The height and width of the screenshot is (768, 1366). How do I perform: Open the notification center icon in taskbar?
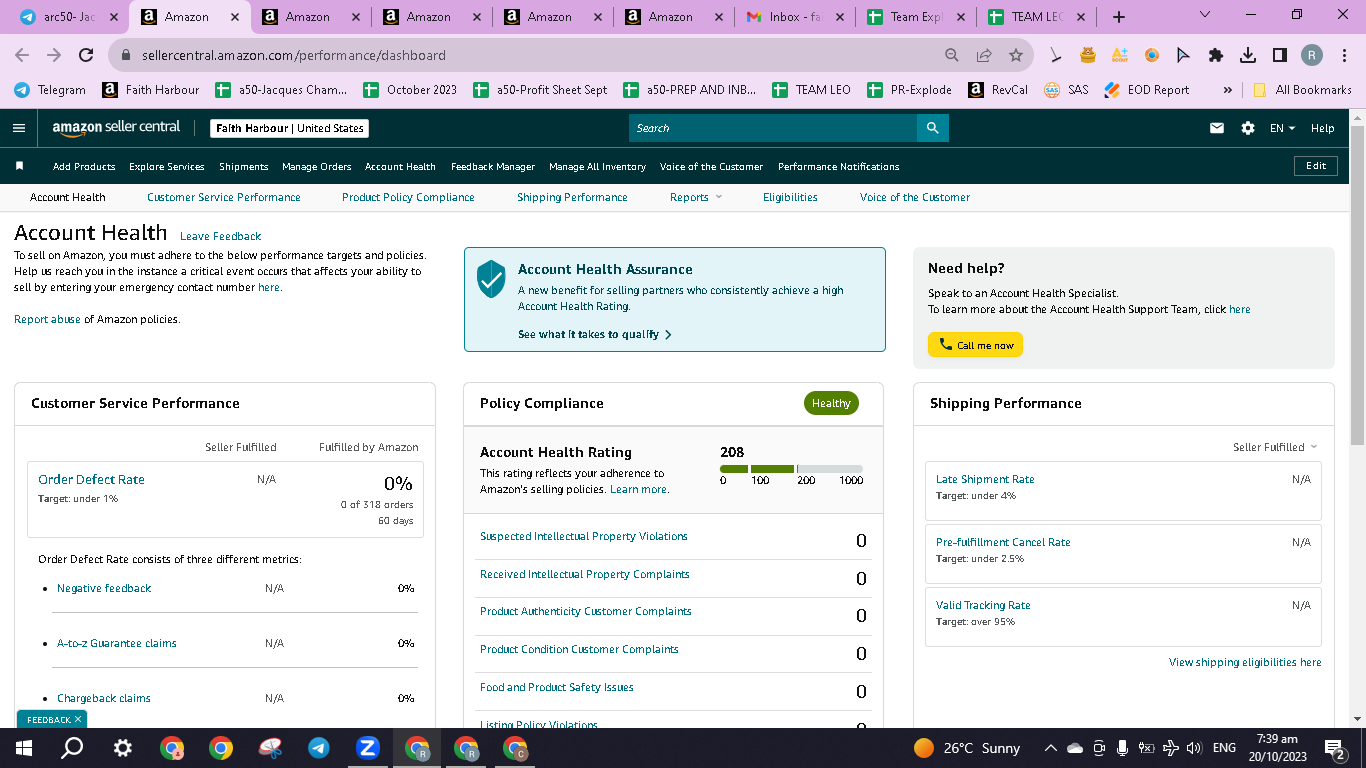pyautogui.click(x=1334, y=748)
